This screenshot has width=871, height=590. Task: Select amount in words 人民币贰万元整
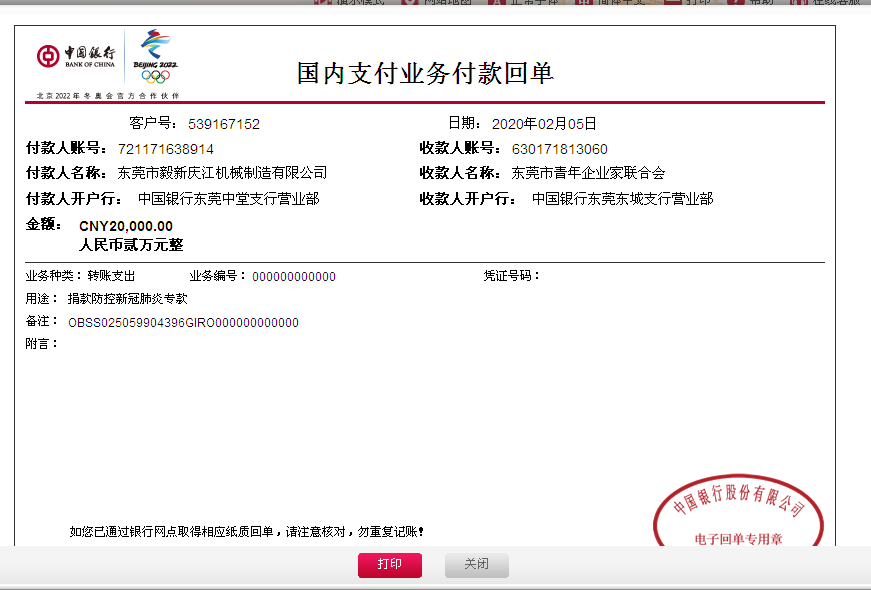pyautogui.click(x=131, y=244)
